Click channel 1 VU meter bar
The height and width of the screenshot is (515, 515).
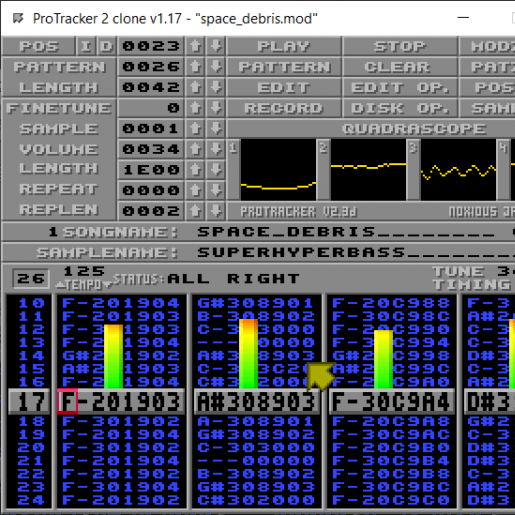(113, 357)
